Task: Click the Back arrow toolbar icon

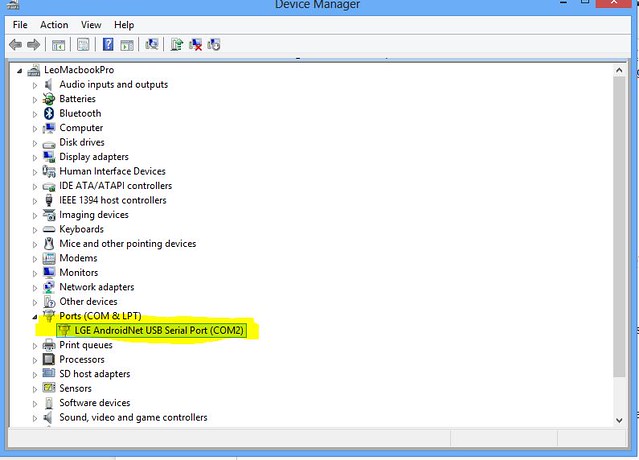Action: pos(15,44)
